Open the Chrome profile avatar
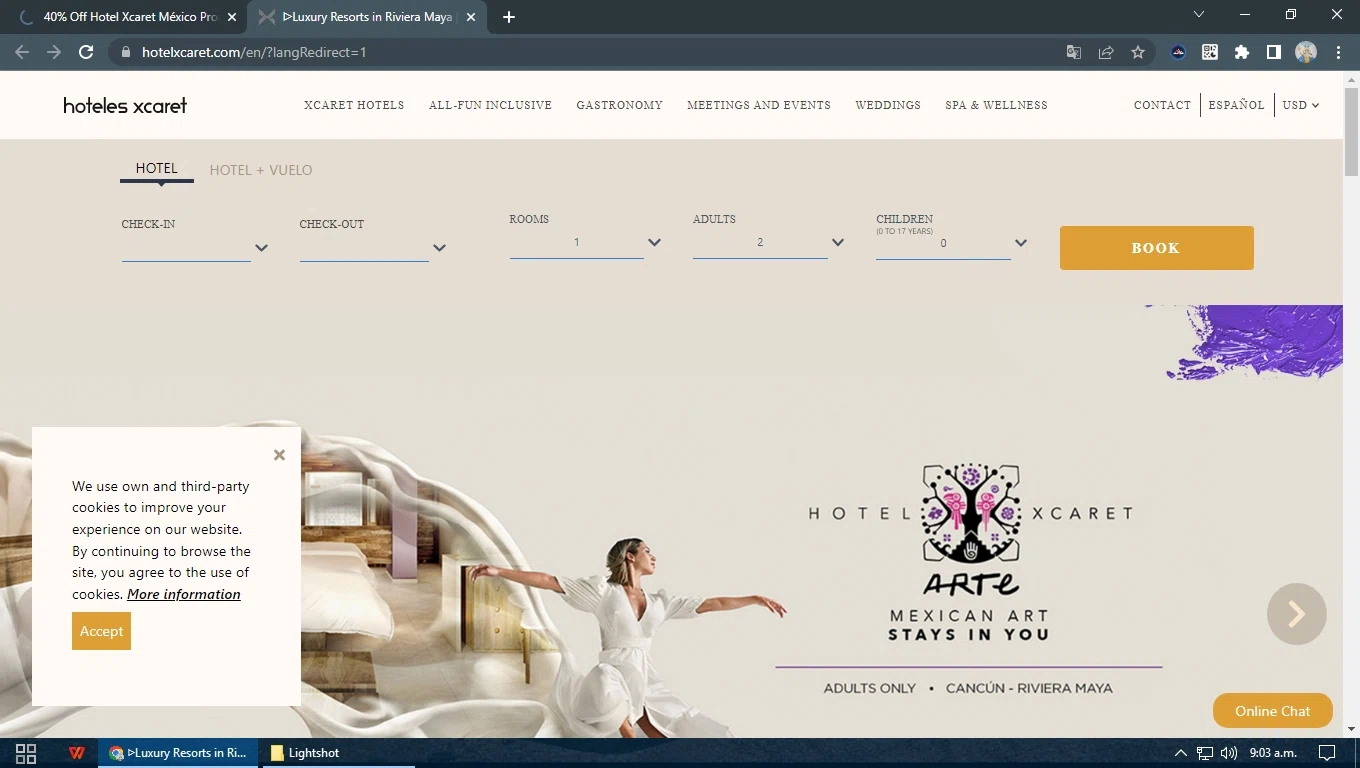 click(x=1306, y=52)
